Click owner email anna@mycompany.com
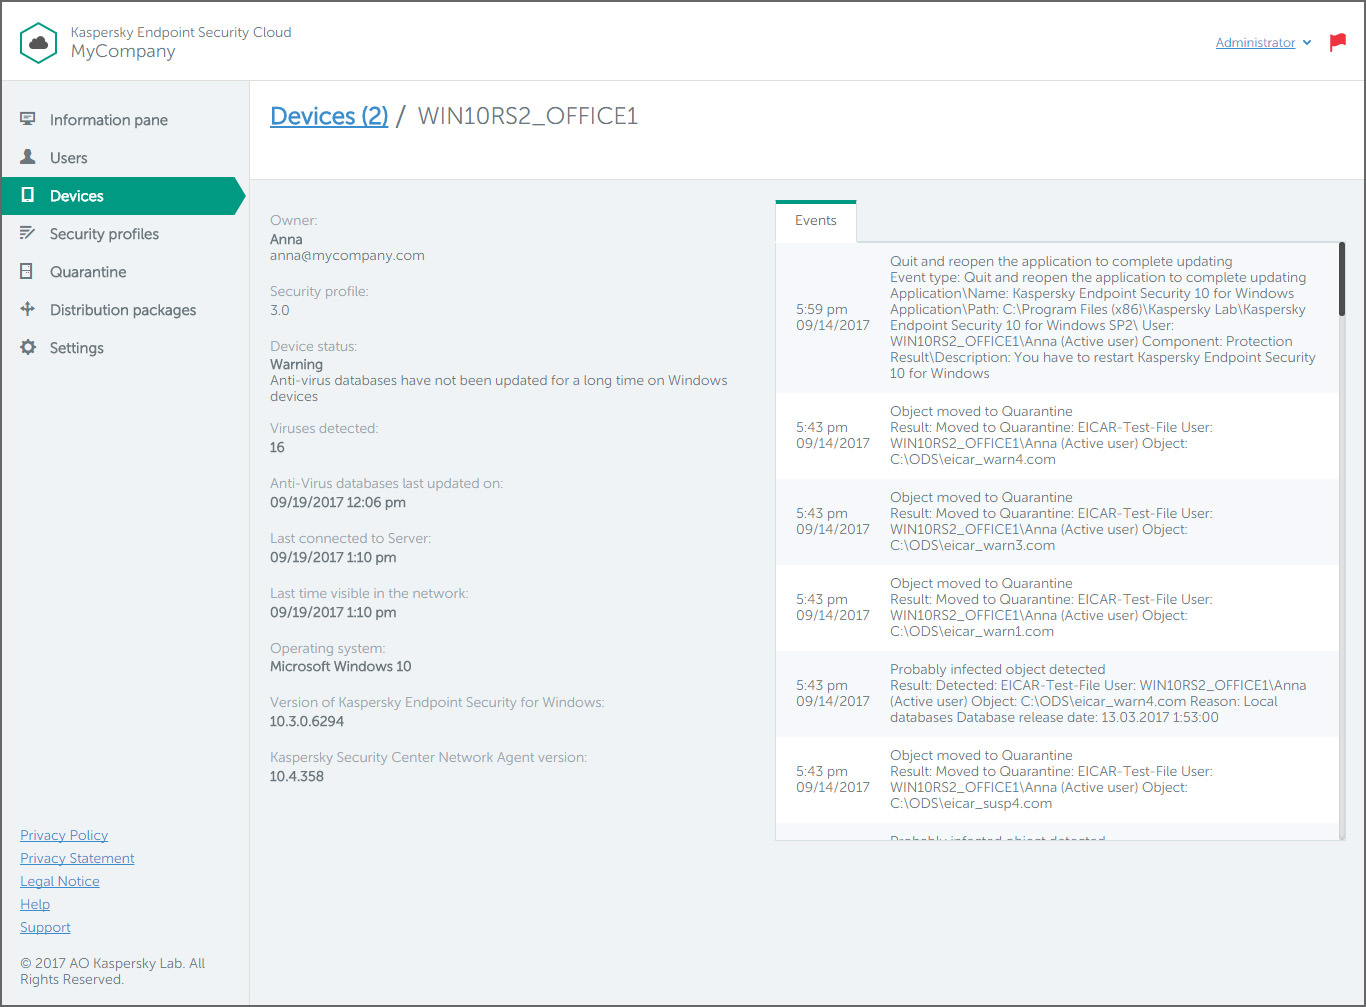Viewport: 1366px width, 1007px height. pyautogui.click(x=347, y=256)
